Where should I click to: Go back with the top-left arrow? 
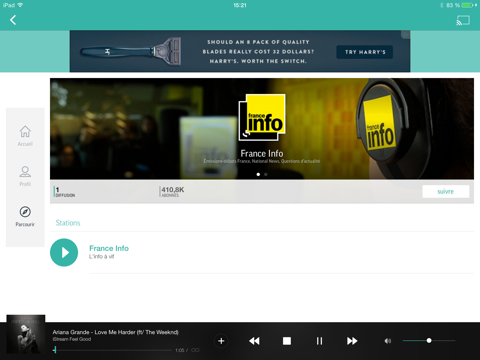pyautogui.click(x=13, y=20)
